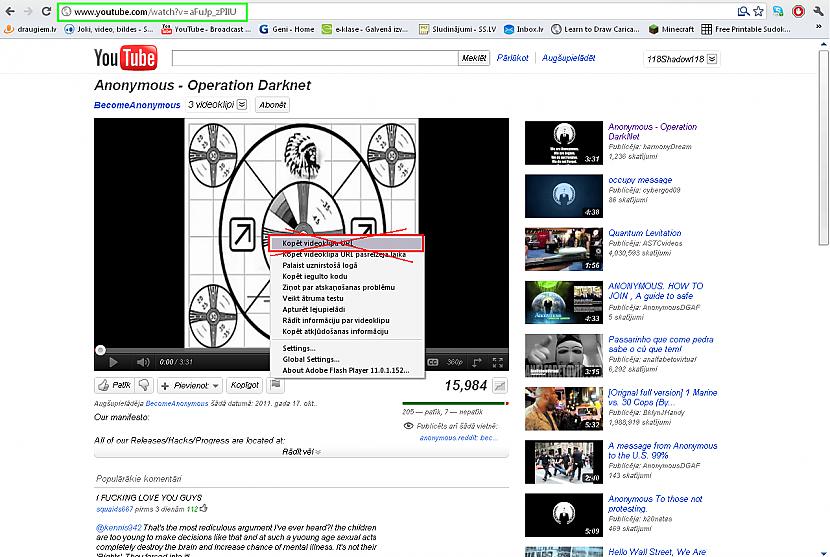The height and width of the screenshot is (557, 830).
Task: Open A message from Anonymous thumbnail
Action: pyautogui.click(x=564, y=462)
